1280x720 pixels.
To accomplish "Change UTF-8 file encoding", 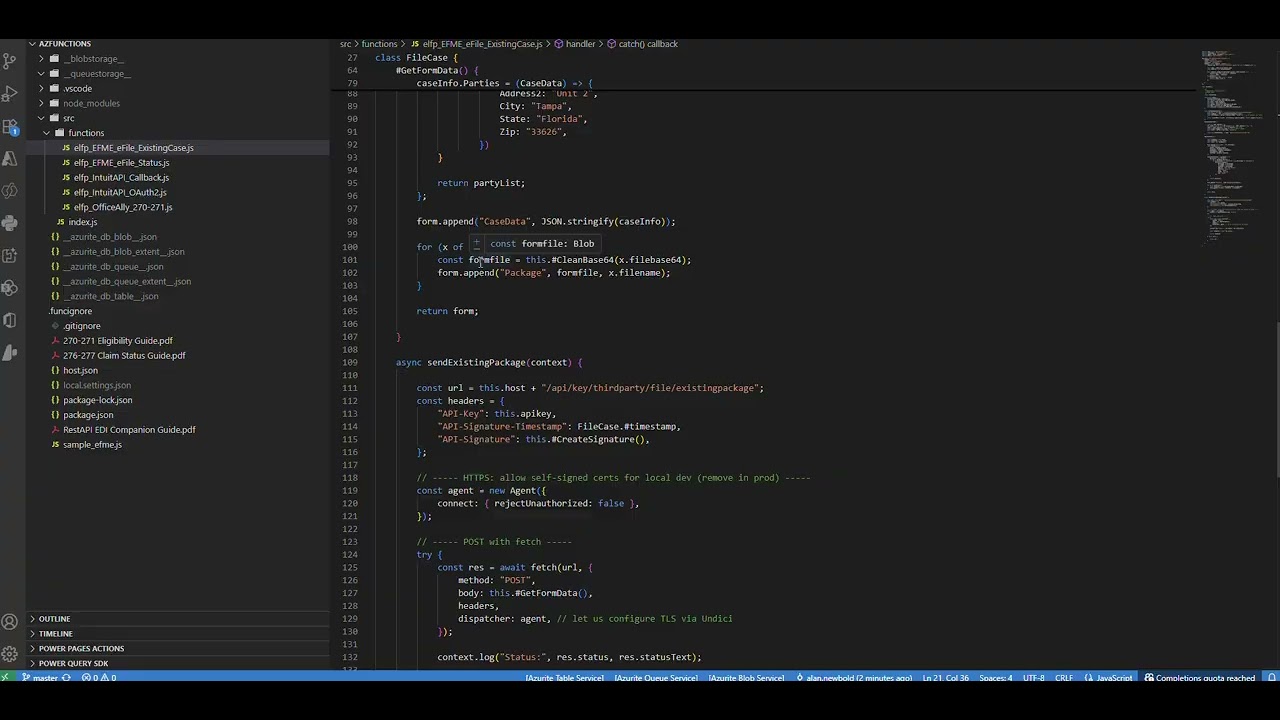I will click(1034, 678).
